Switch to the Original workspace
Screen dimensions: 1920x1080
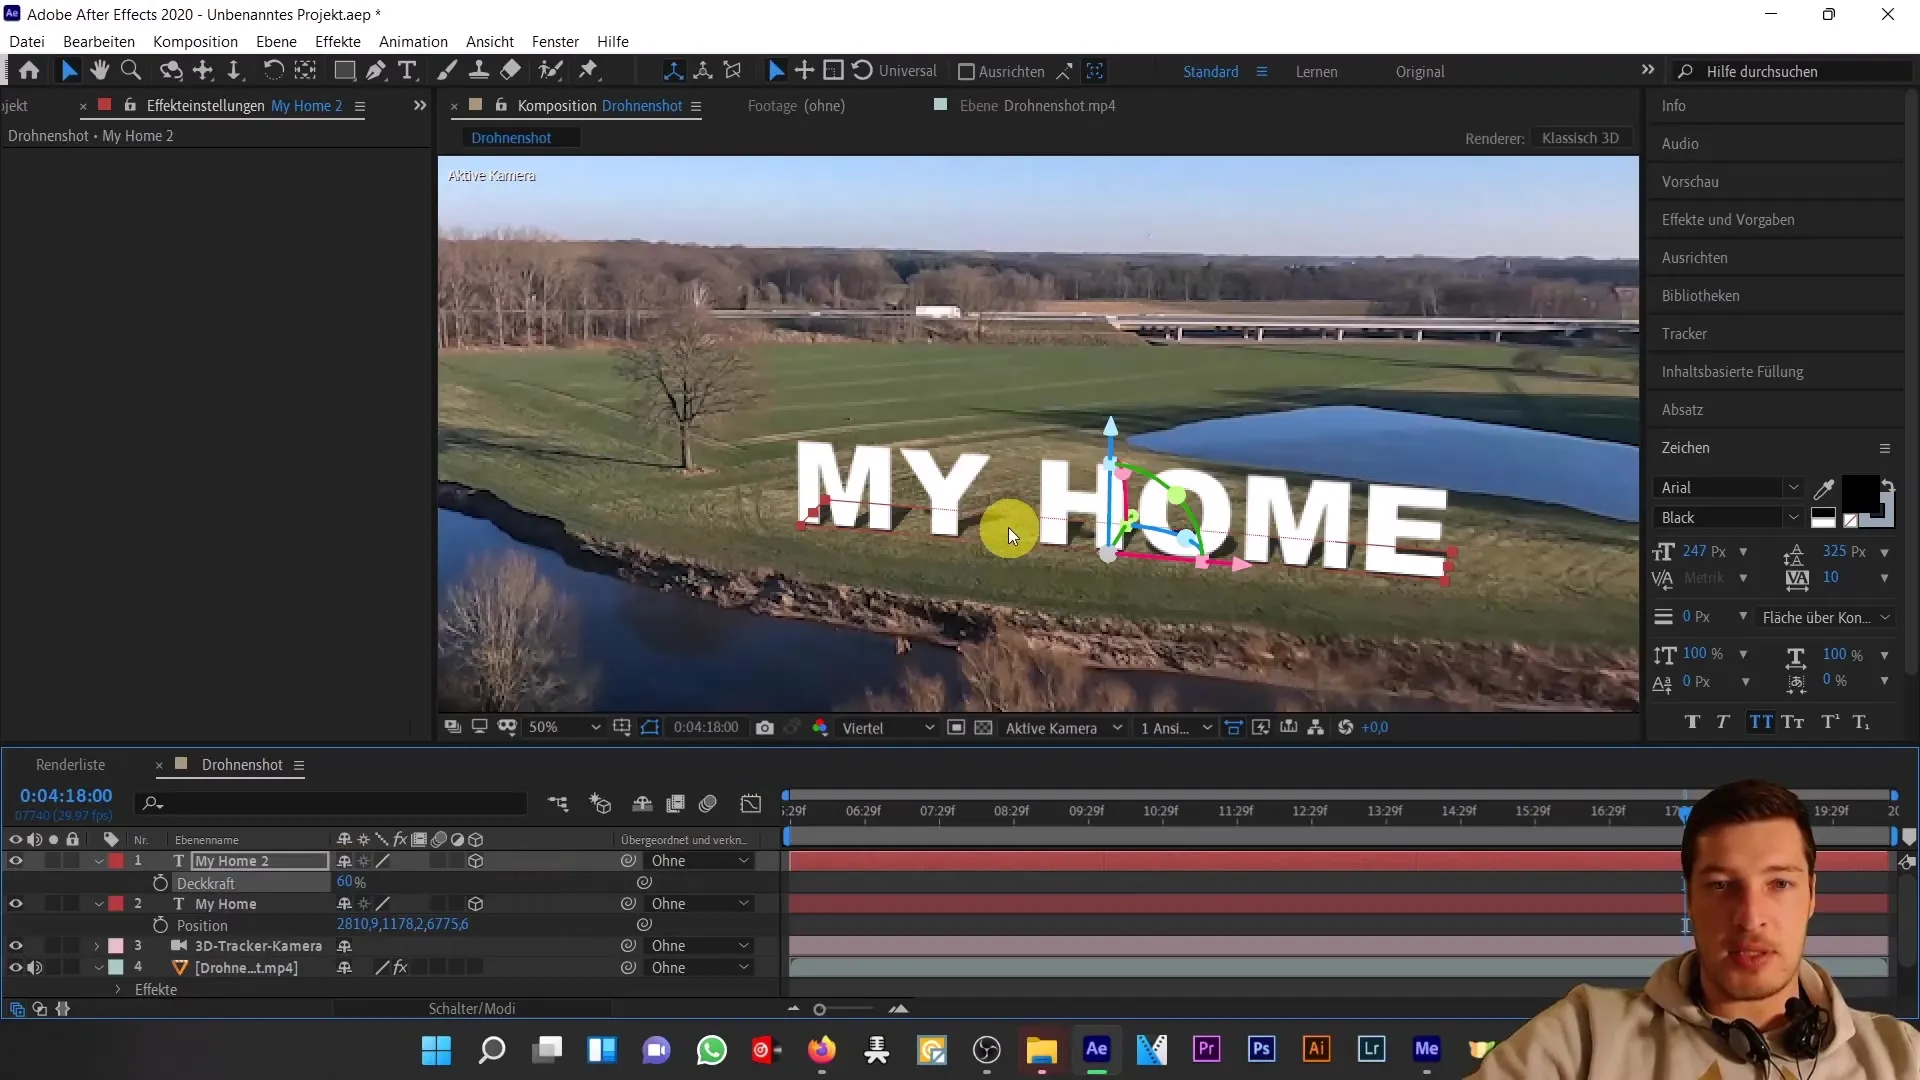(x=1419, y=72)
